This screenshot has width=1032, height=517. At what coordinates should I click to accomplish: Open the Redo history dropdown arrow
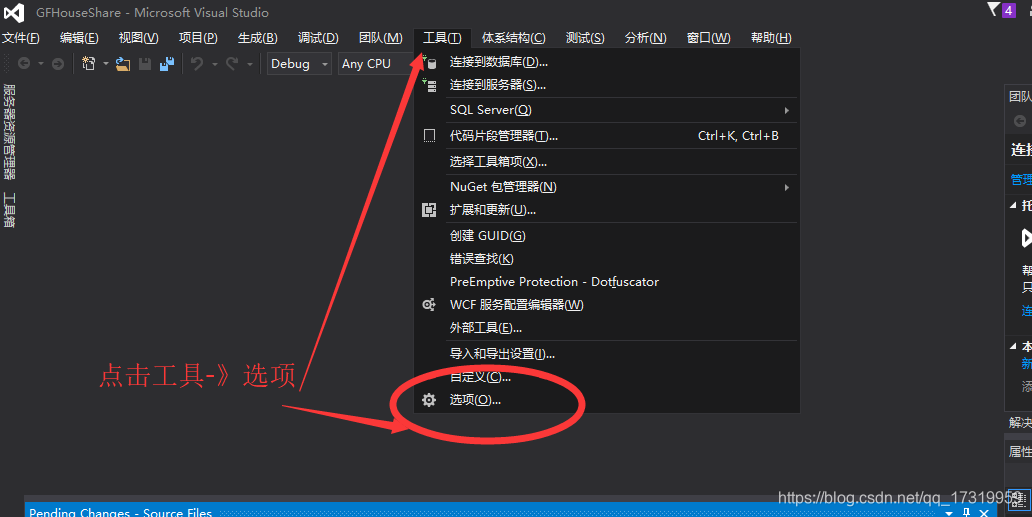click(249, 64)
